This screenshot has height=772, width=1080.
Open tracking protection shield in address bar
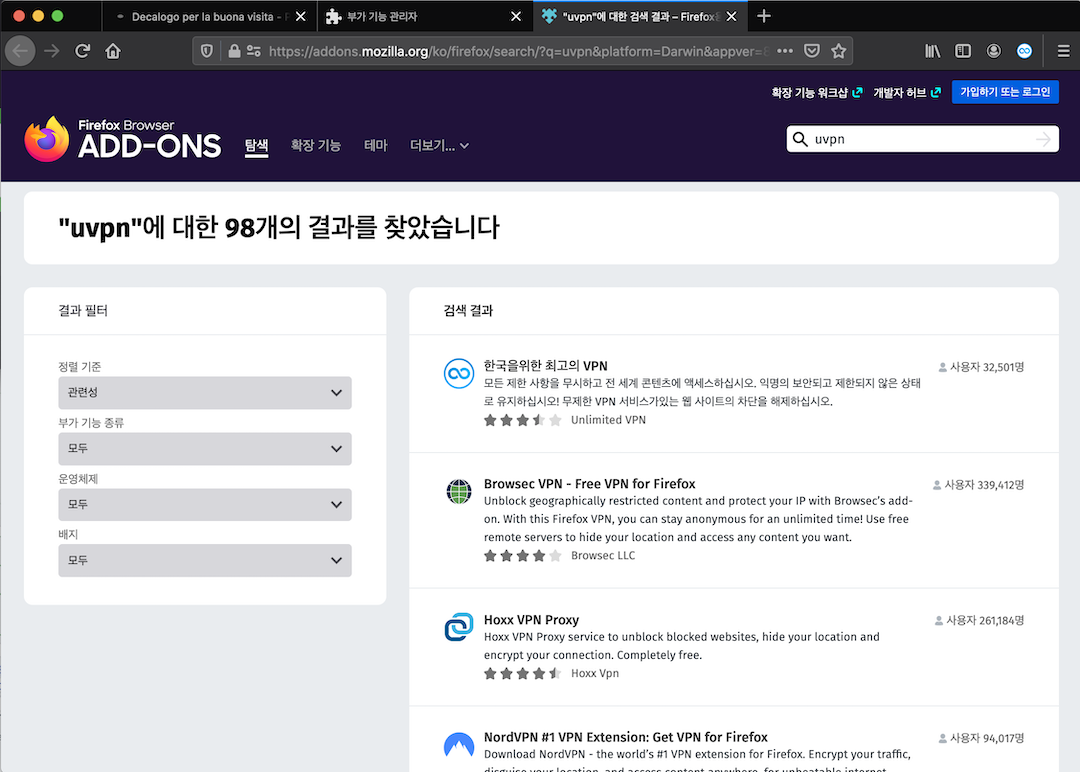207,51
